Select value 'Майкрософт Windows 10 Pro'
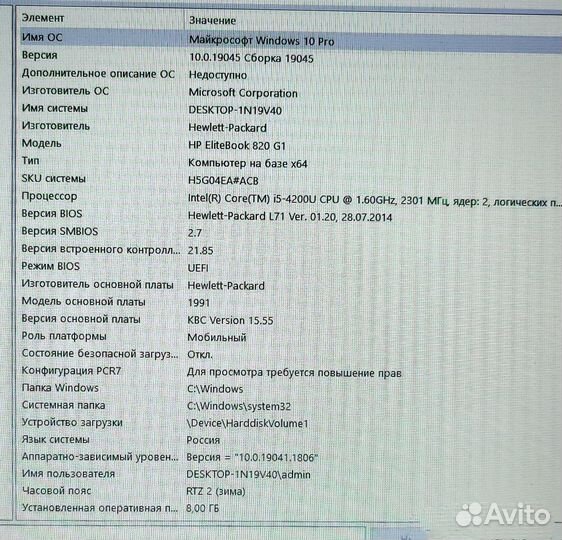Viewport: 562px width, 540px height. point(261,40)
